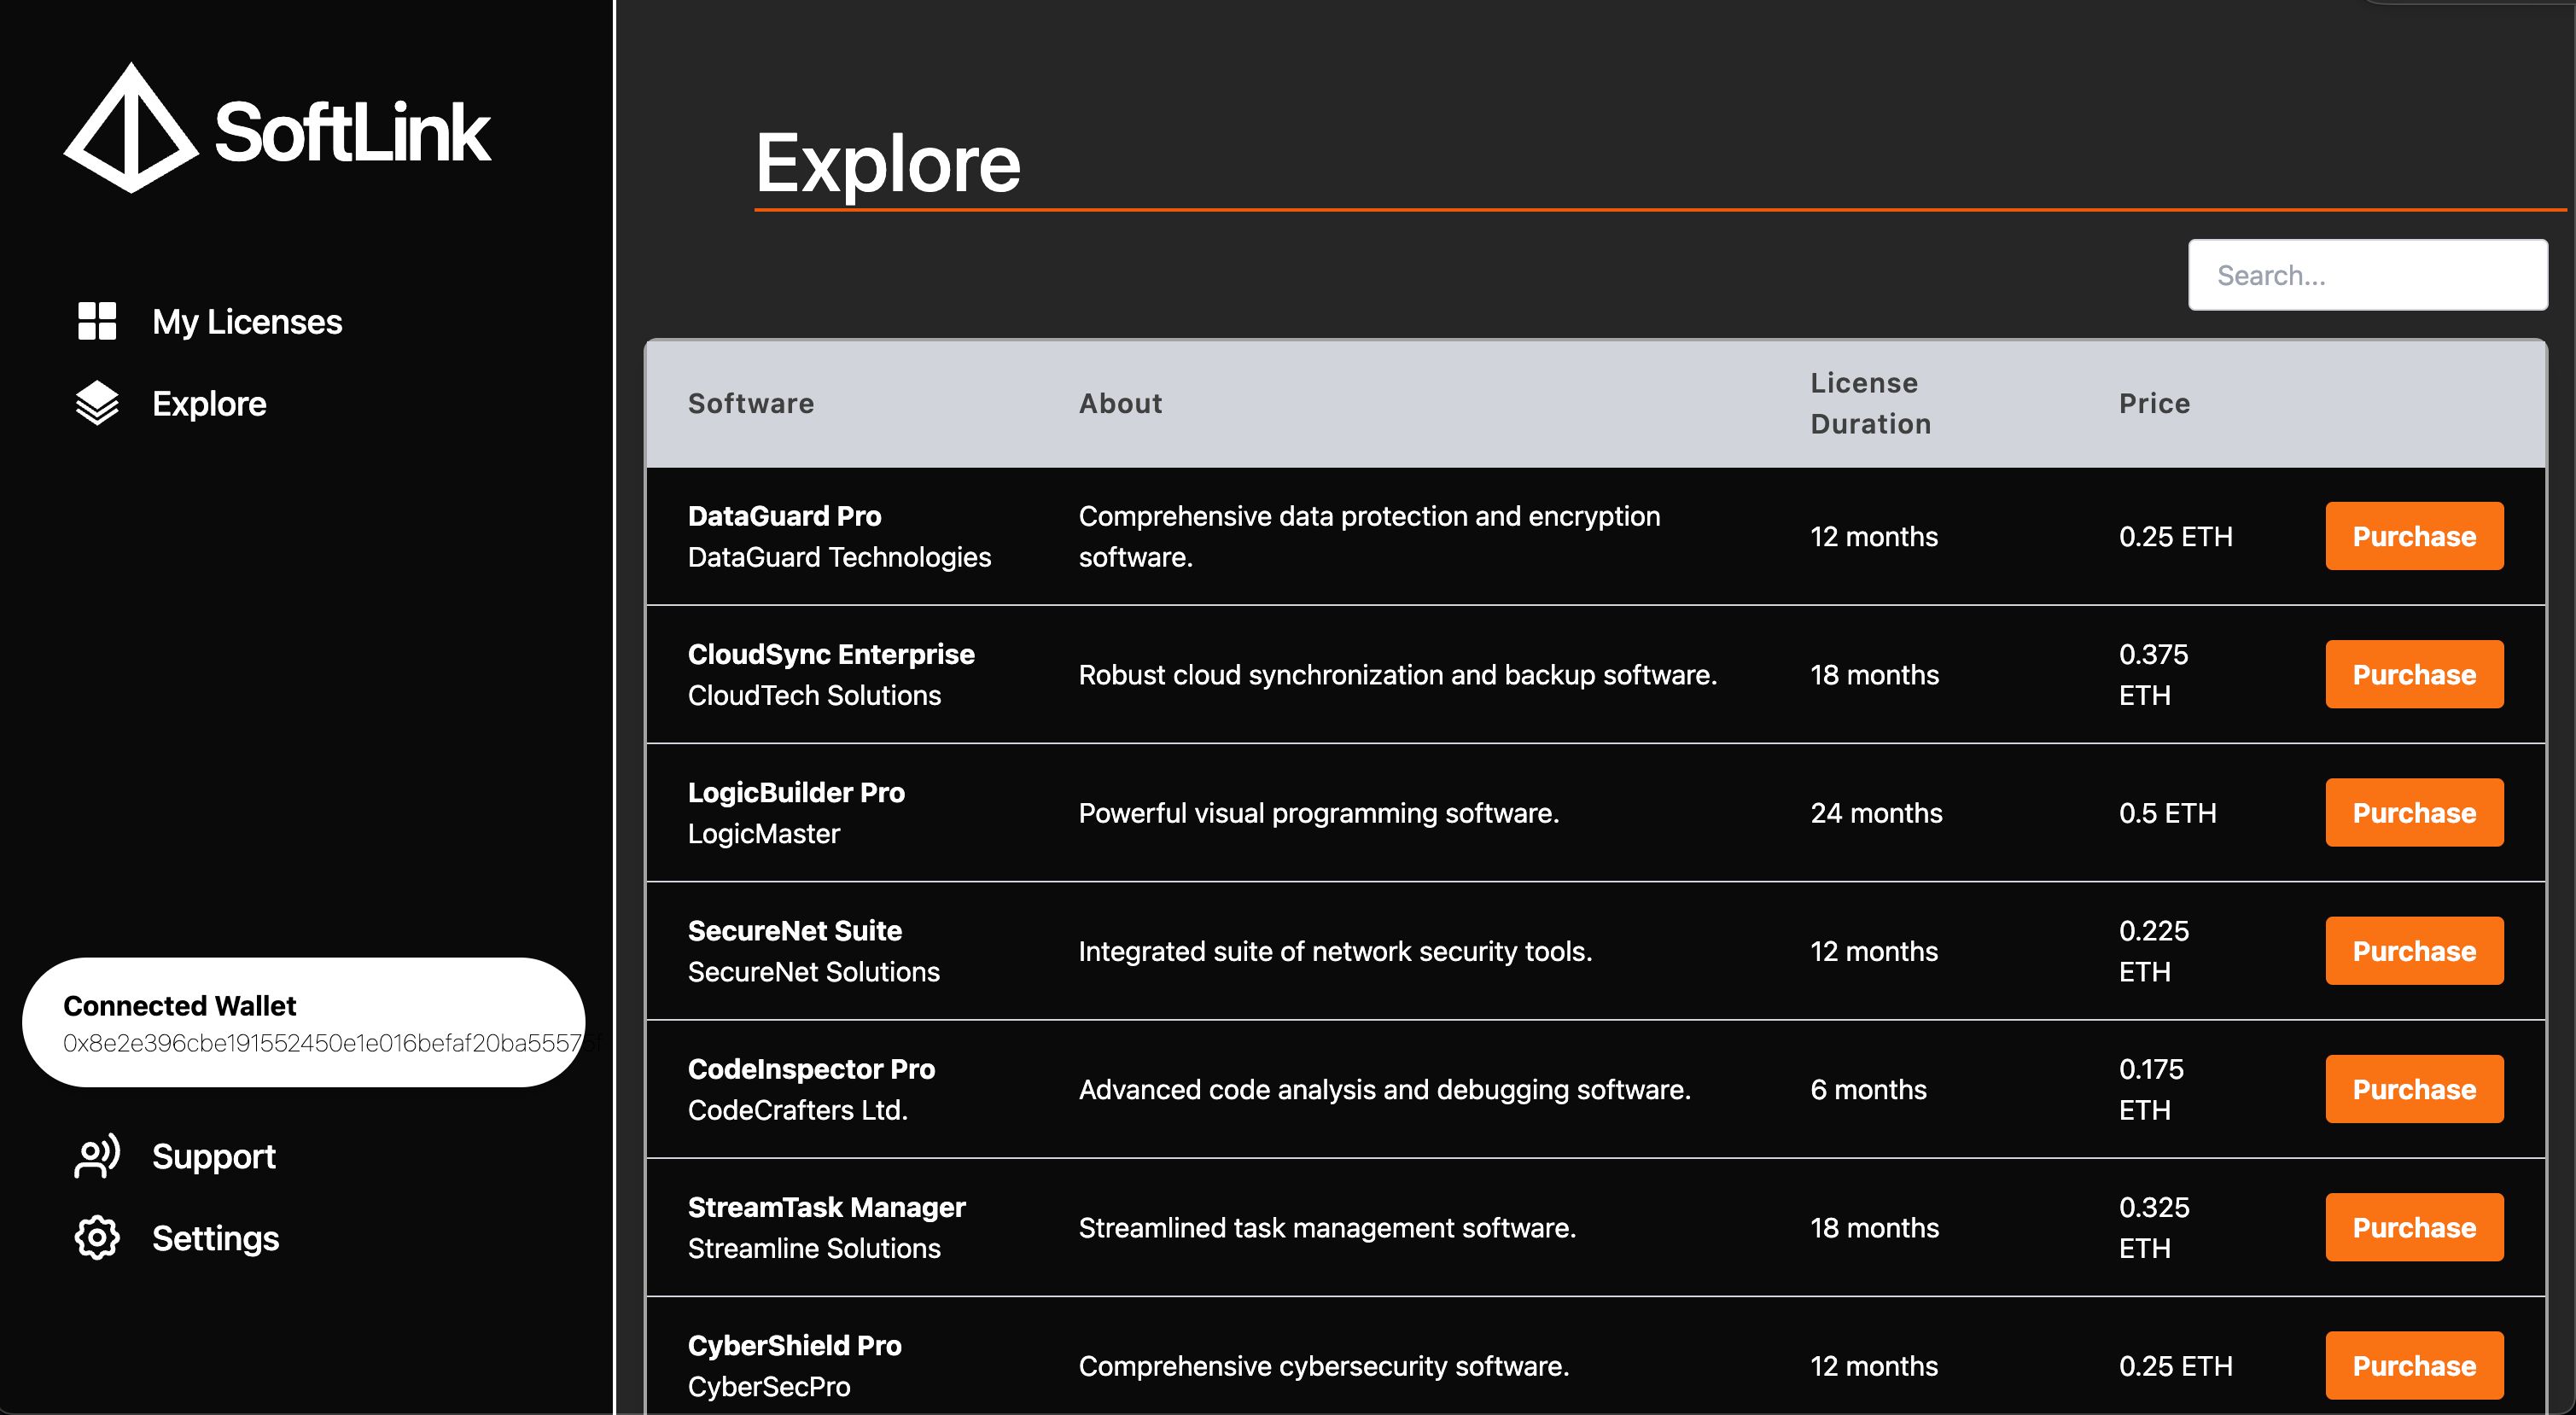Click the About column header
2576x1415 pixels.
(1120, 404)
